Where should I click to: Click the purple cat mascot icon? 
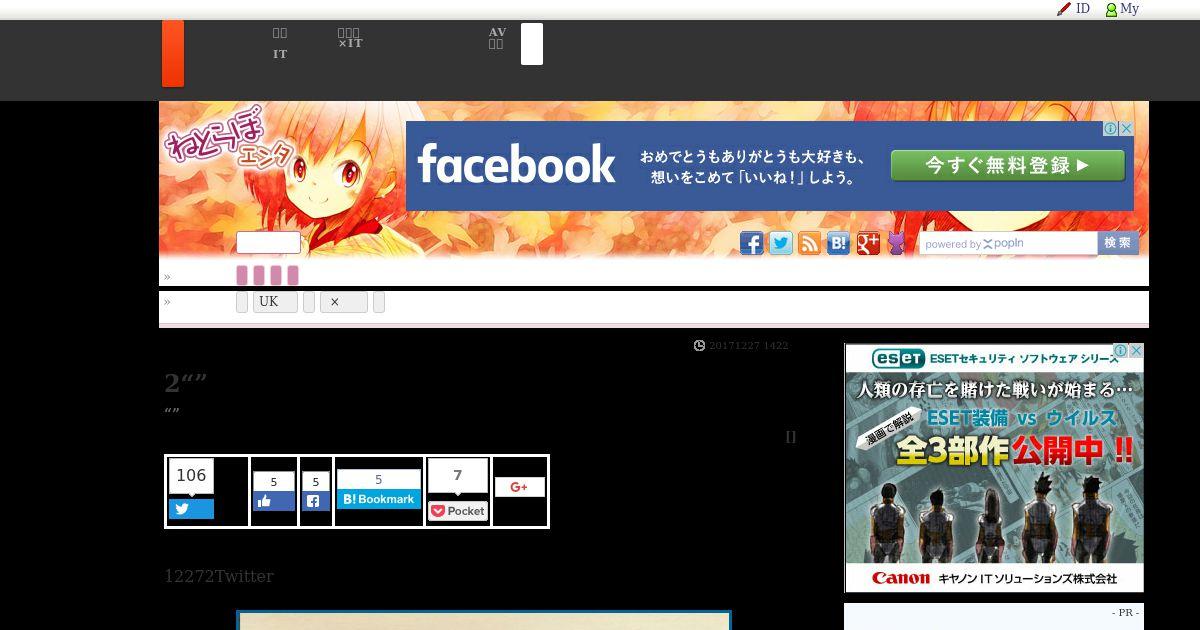[896, 243]
